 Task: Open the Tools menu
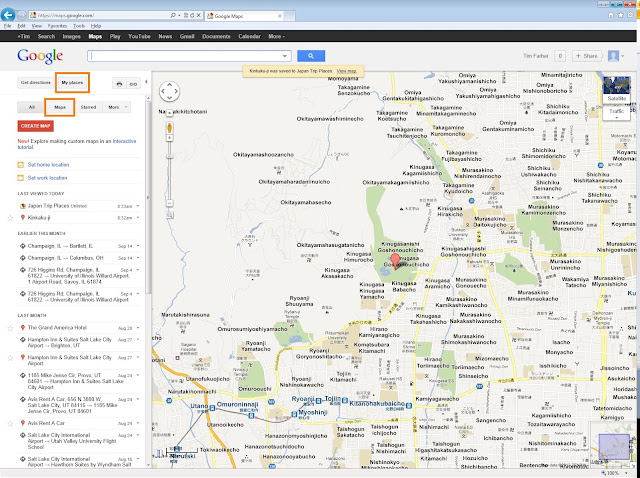79,26
